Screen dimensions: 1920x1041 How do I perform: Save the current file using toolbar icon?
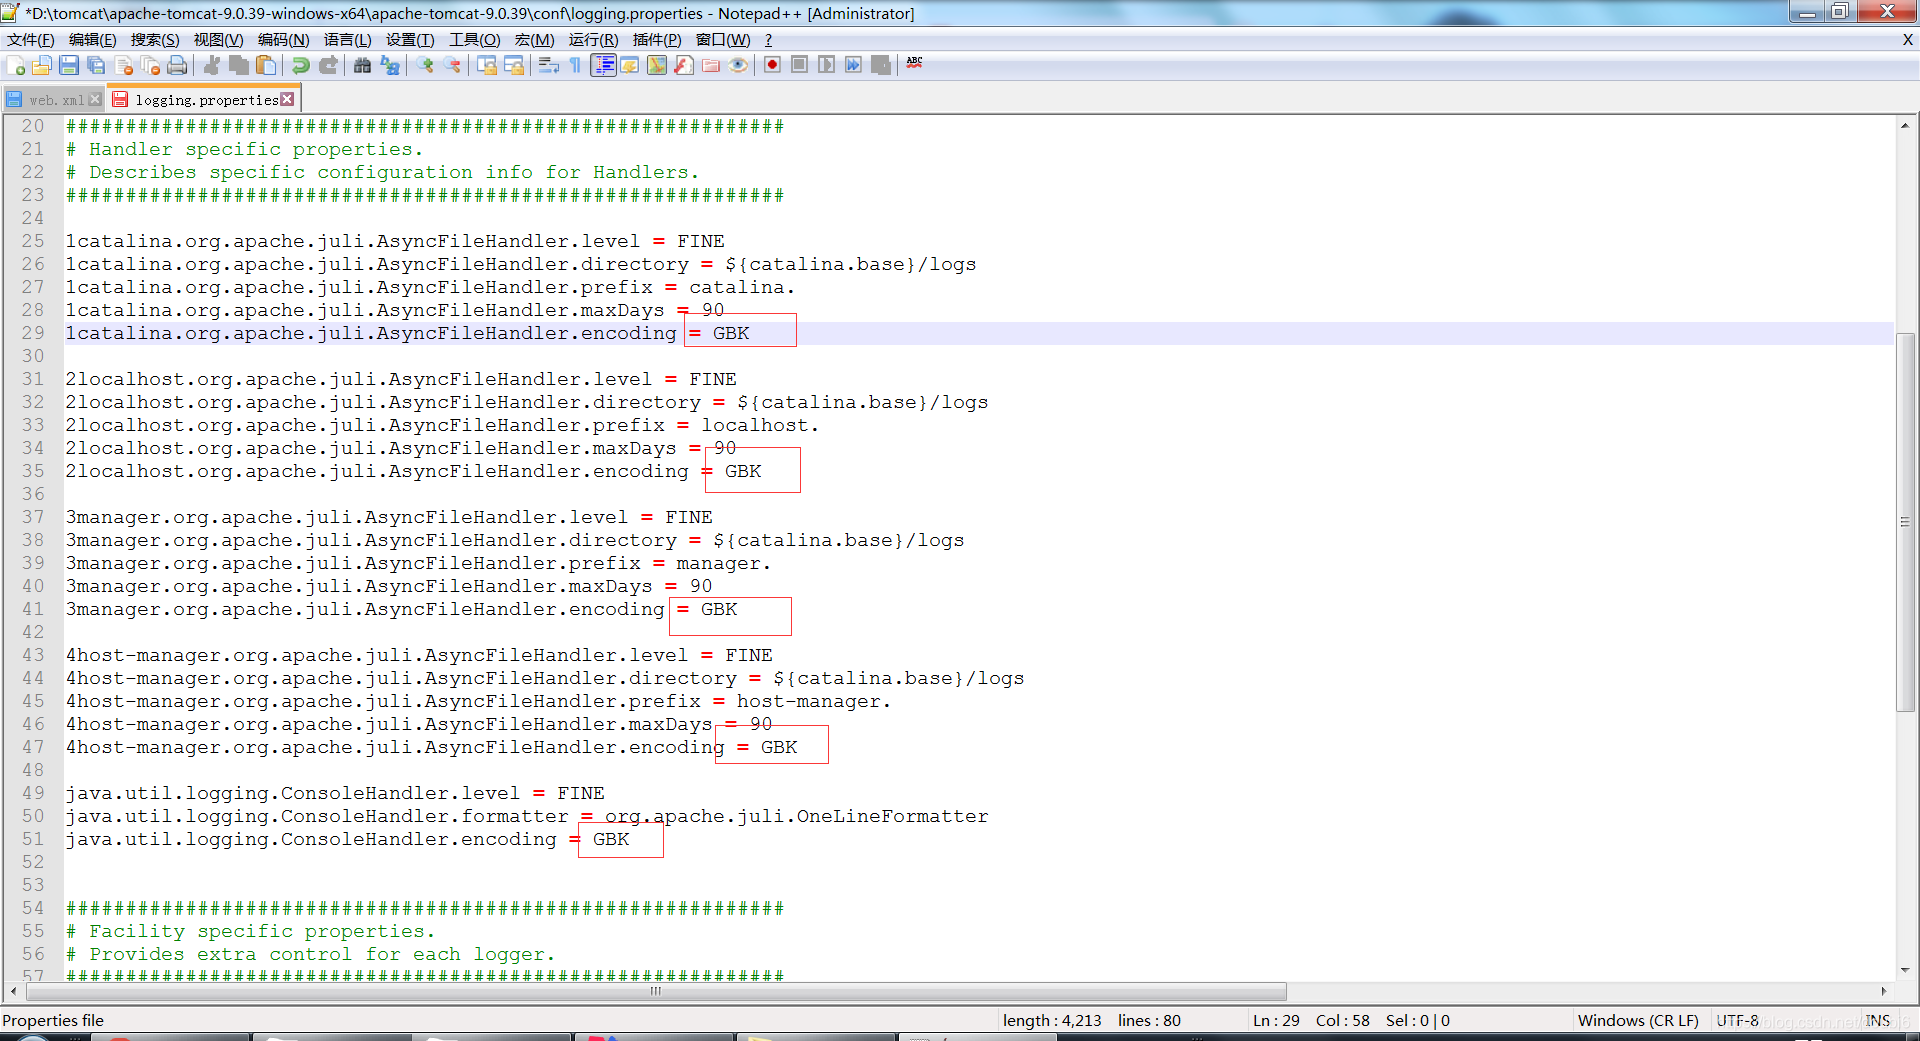(x=69, y=66)
